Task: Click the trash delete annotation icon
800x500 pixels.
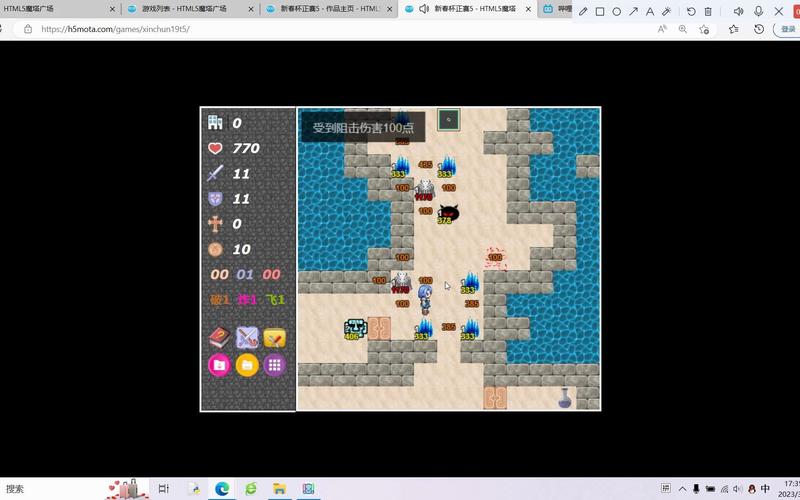Action: coord(708,11)
